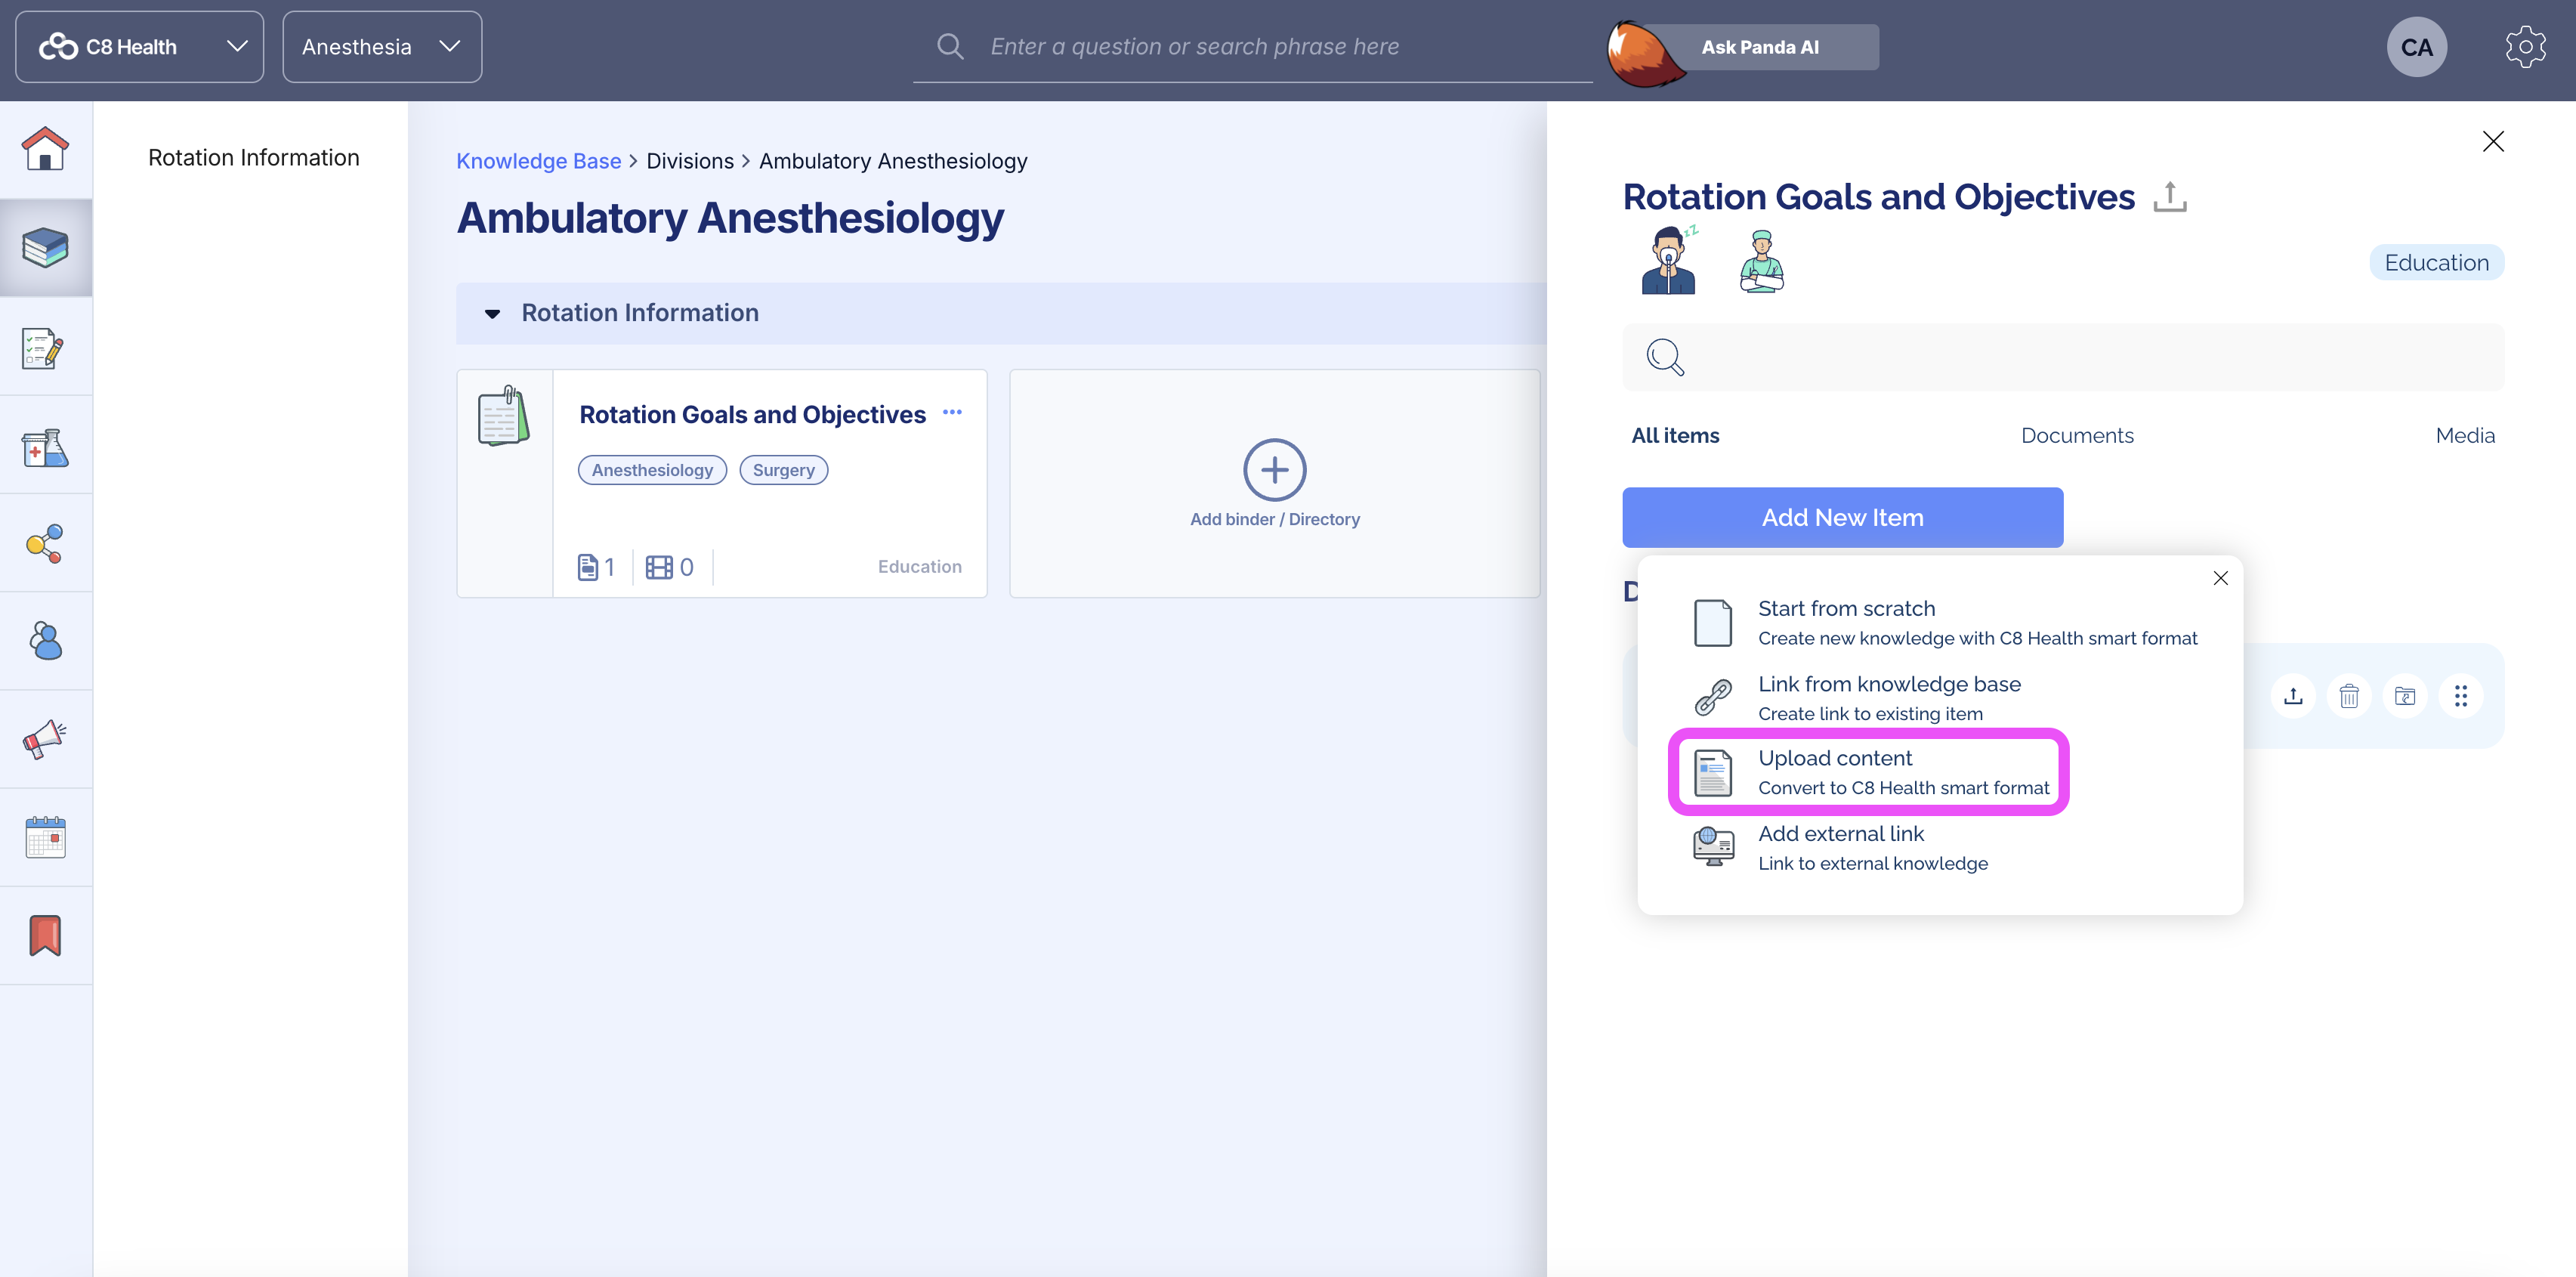The width and height of the screenshot is (2576, 1277).
Task: Click the plus circle Add binder icon
Action: coord(1274,469)
